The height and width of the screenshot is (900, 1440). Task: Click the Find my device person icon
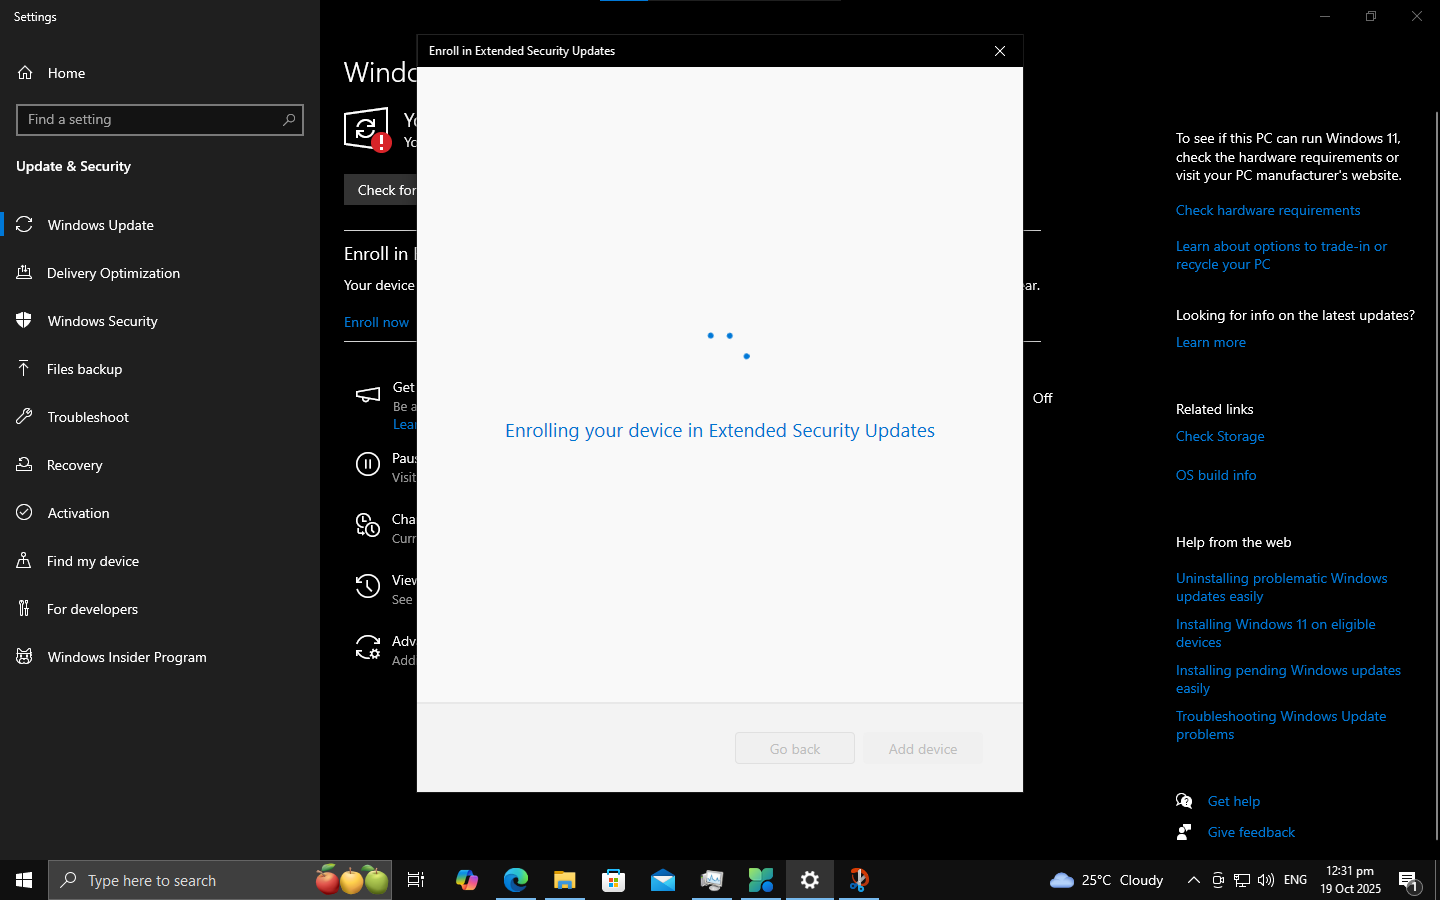point(25,561)
